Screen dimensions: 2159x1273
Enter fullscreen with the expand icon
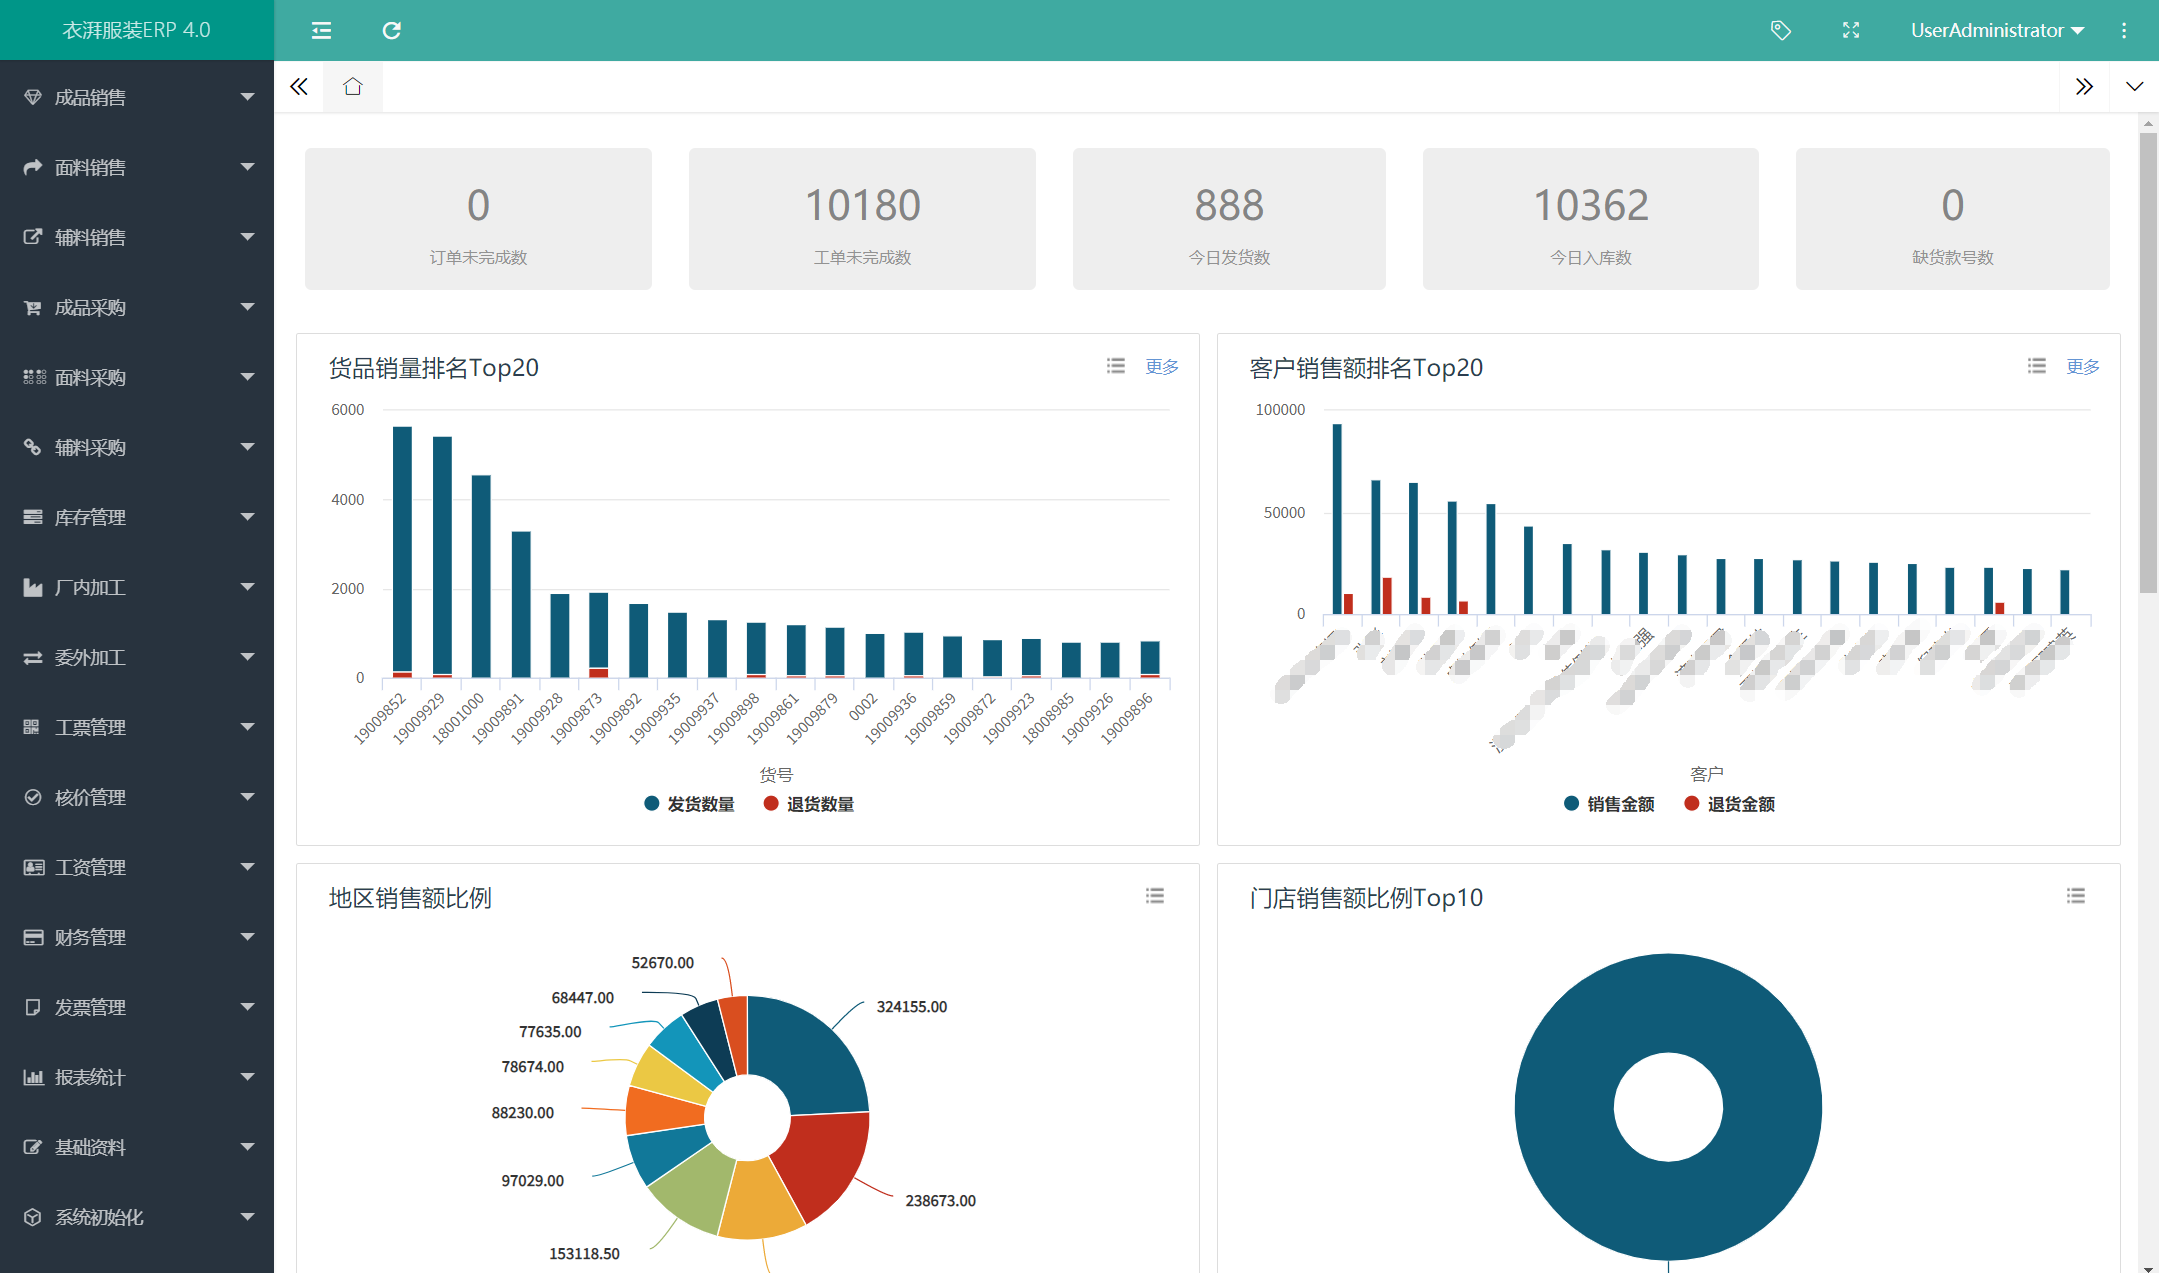(x=1851, y=30)
